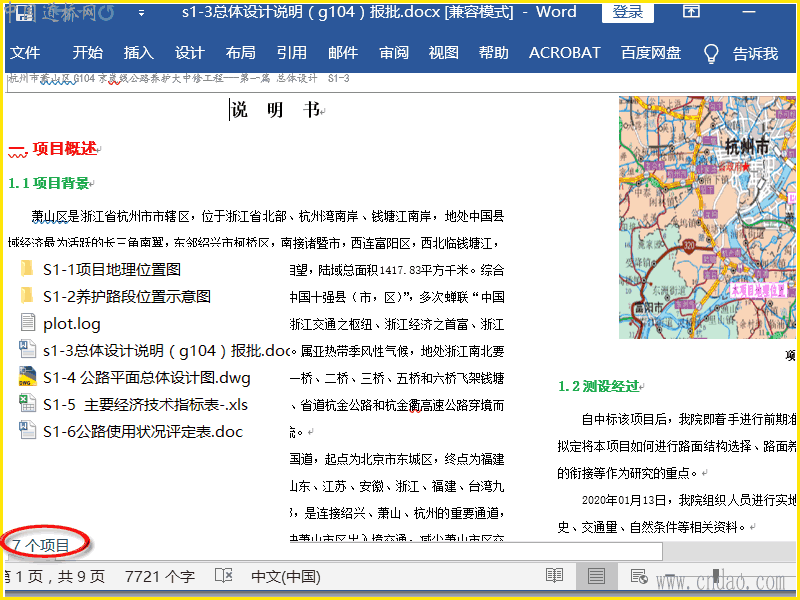Click the spelling proofing status bar icon
The image size is (800, 600).
pos(224,576)
